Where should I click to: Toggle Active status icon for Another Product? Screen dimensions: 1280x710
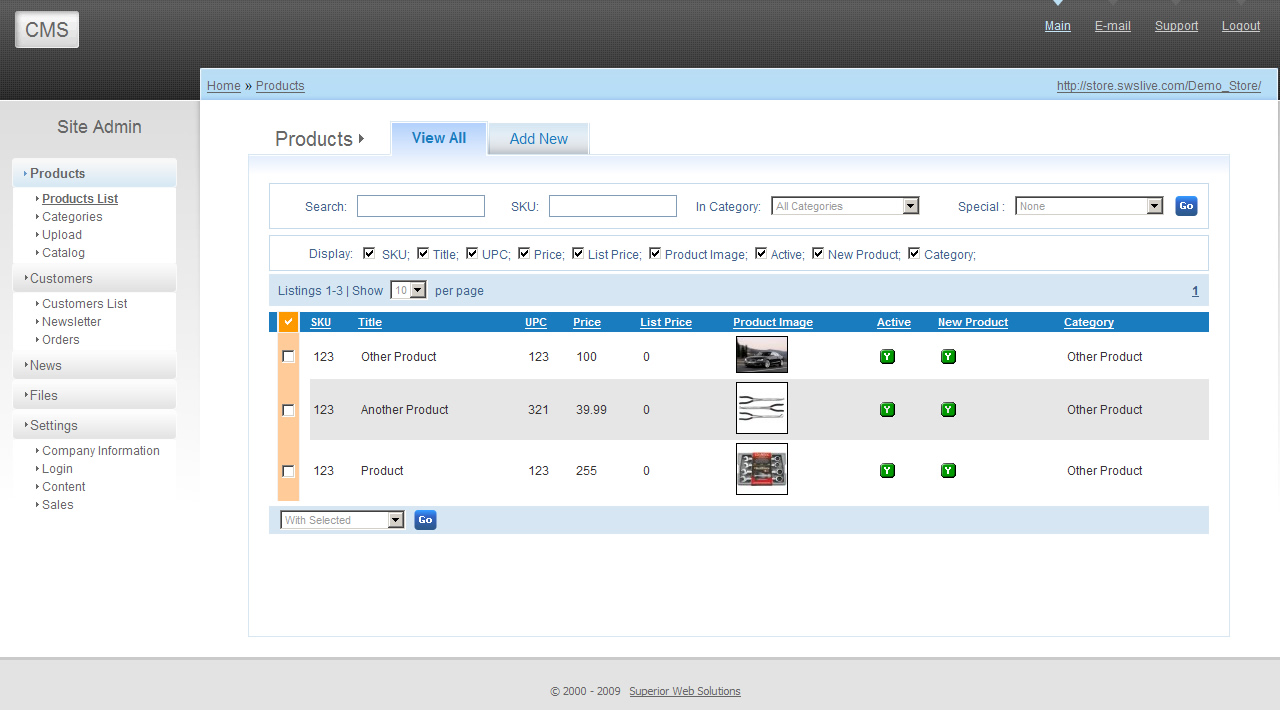(887, 410)
